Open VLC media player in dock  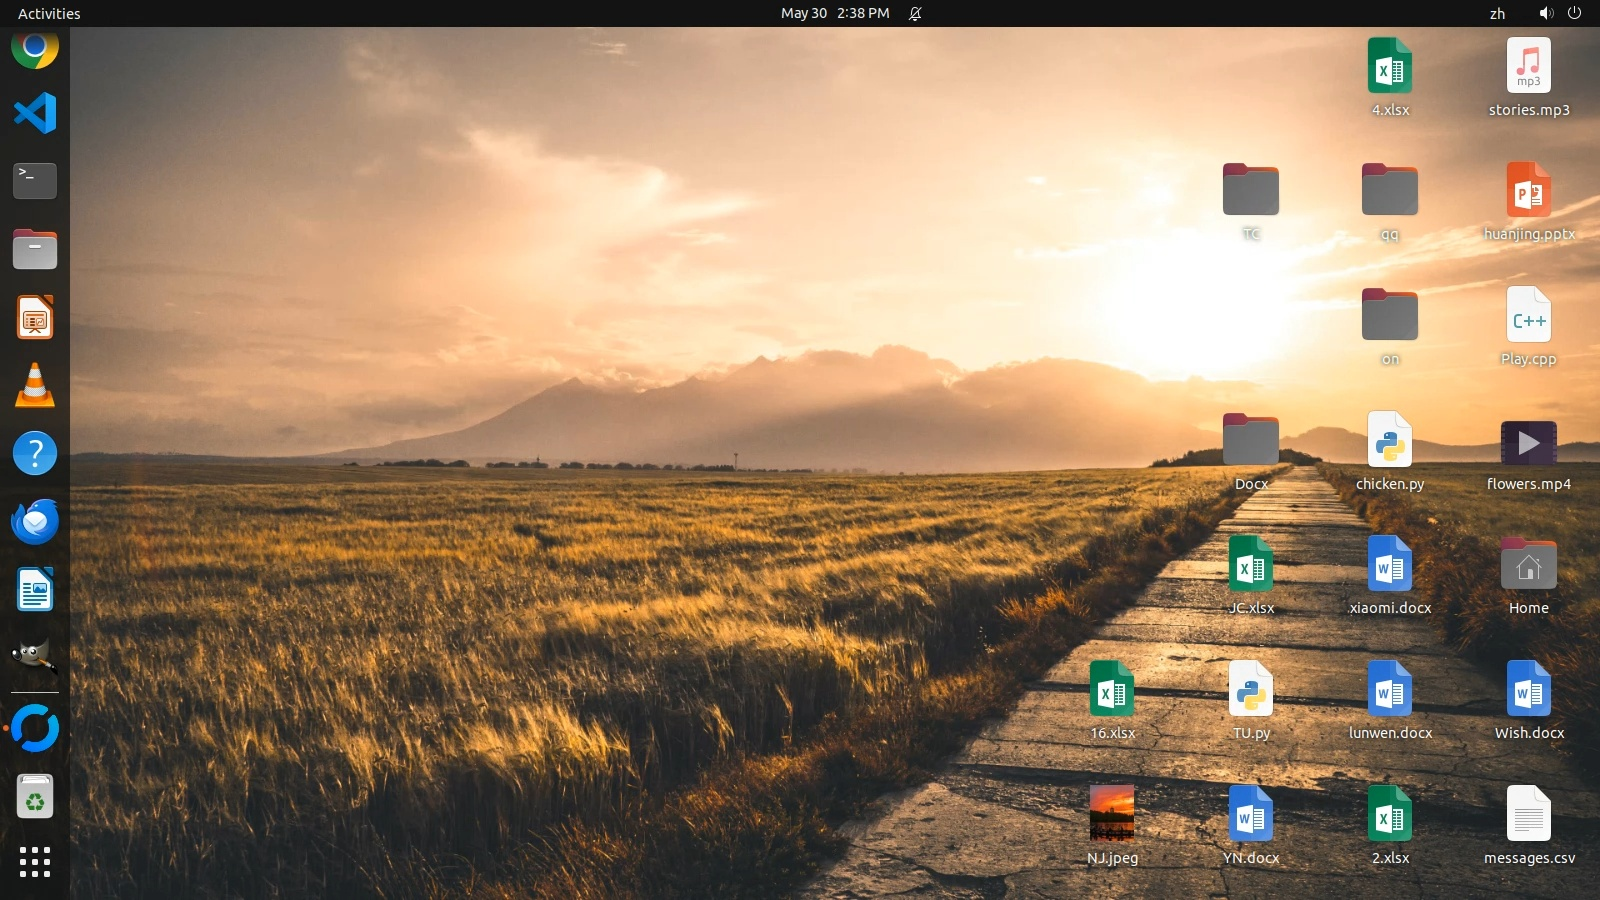pos(35,385)
